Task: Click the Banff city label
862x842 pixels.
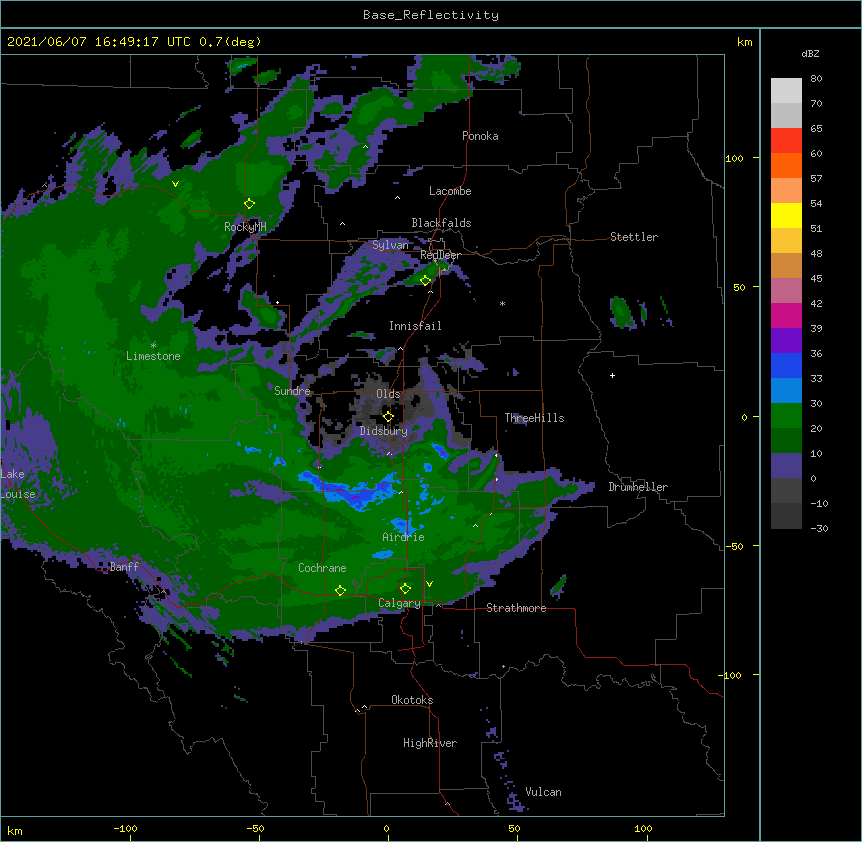Action: pos(124,567)
